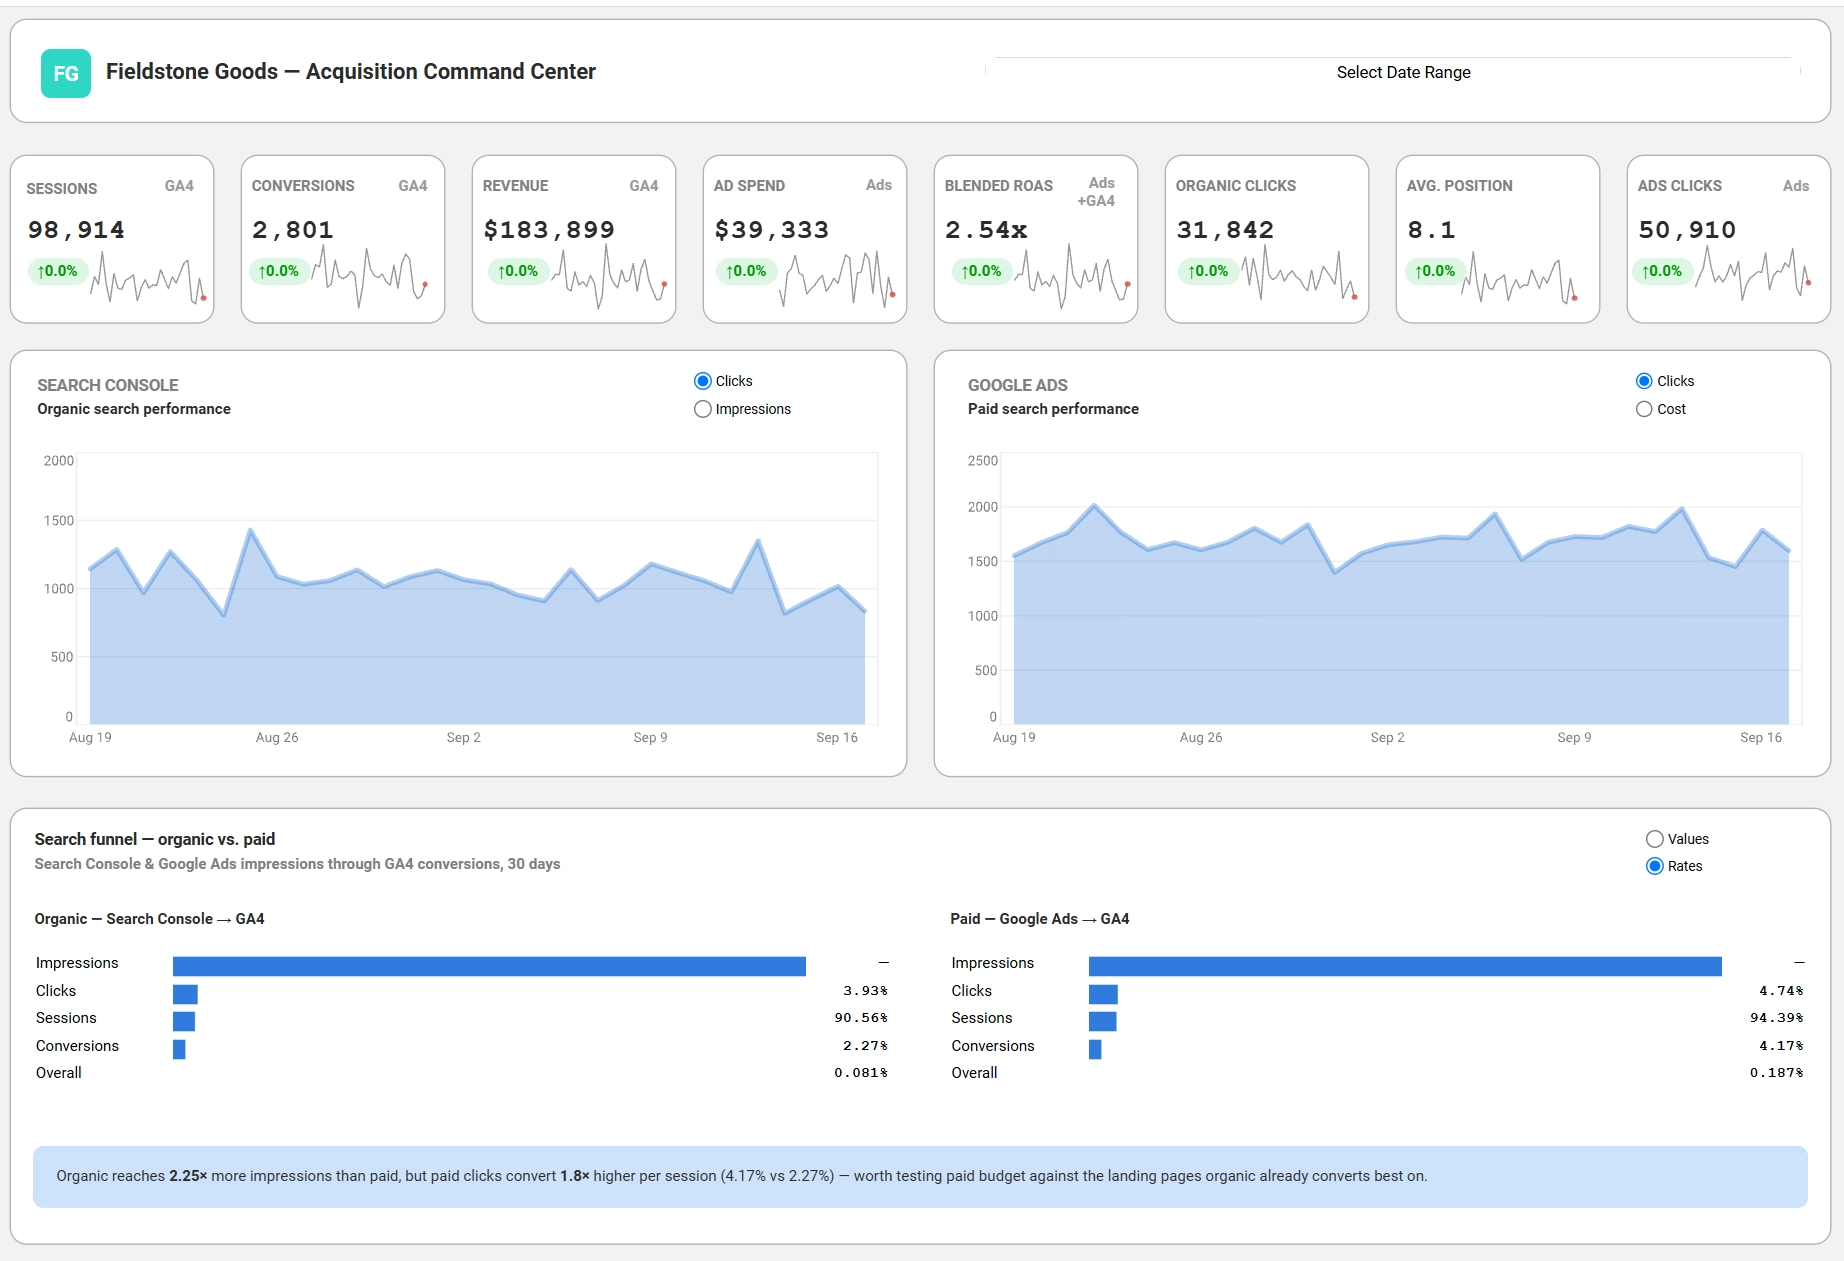Screen dimensions: 1844x1261
Task: Click the paid Impressions funnel bar
Action: click(1405, 966)
